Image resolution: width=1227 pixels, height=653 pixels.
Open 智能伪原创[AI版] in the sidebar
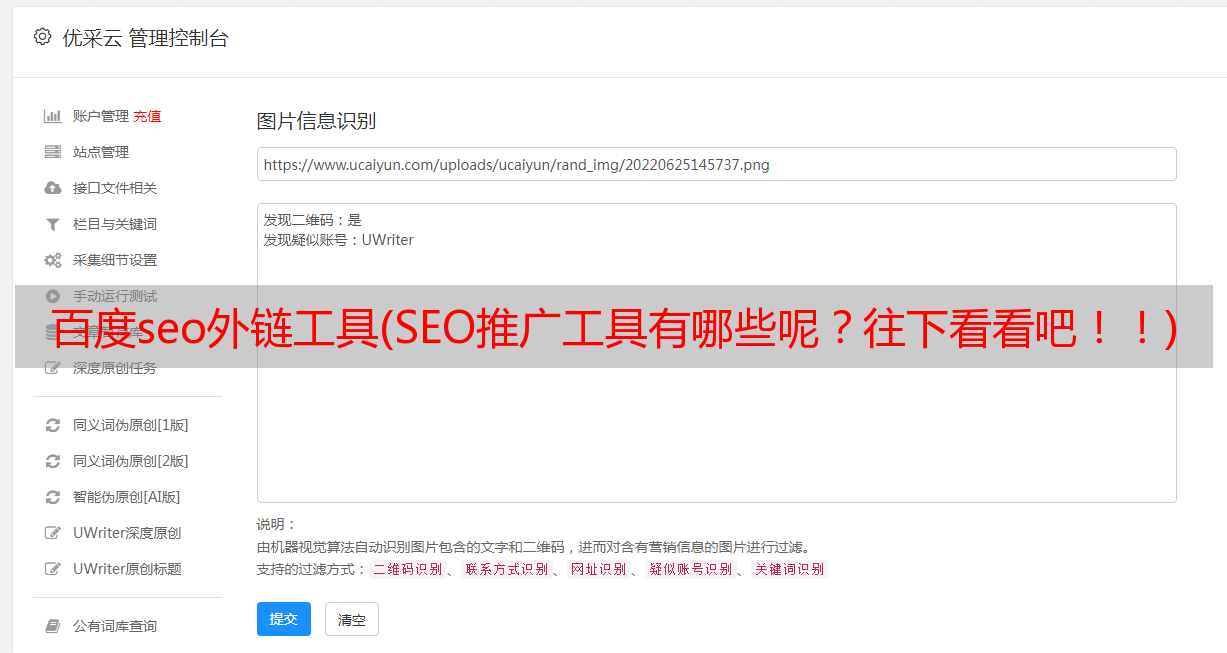coord(127,497)
